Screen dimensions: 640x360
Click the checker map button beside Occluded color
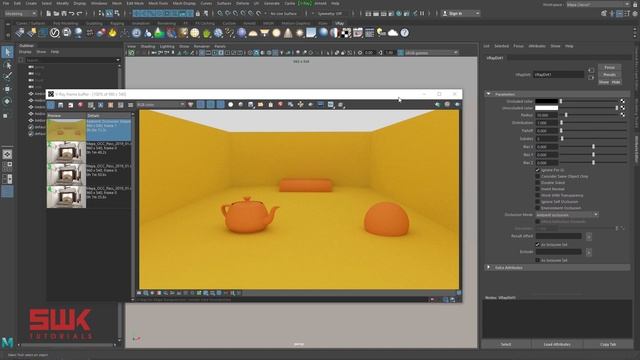coord(622,101)
